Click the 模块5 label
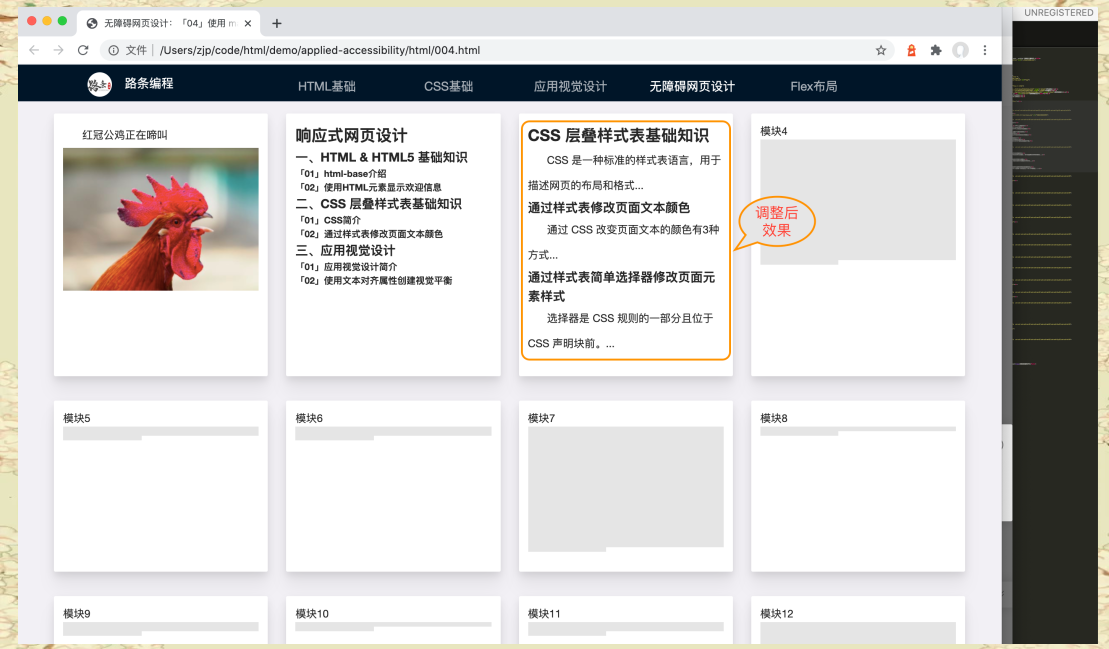The height and width of the screenshot is (649, 1109). click(x=76, y=418)
